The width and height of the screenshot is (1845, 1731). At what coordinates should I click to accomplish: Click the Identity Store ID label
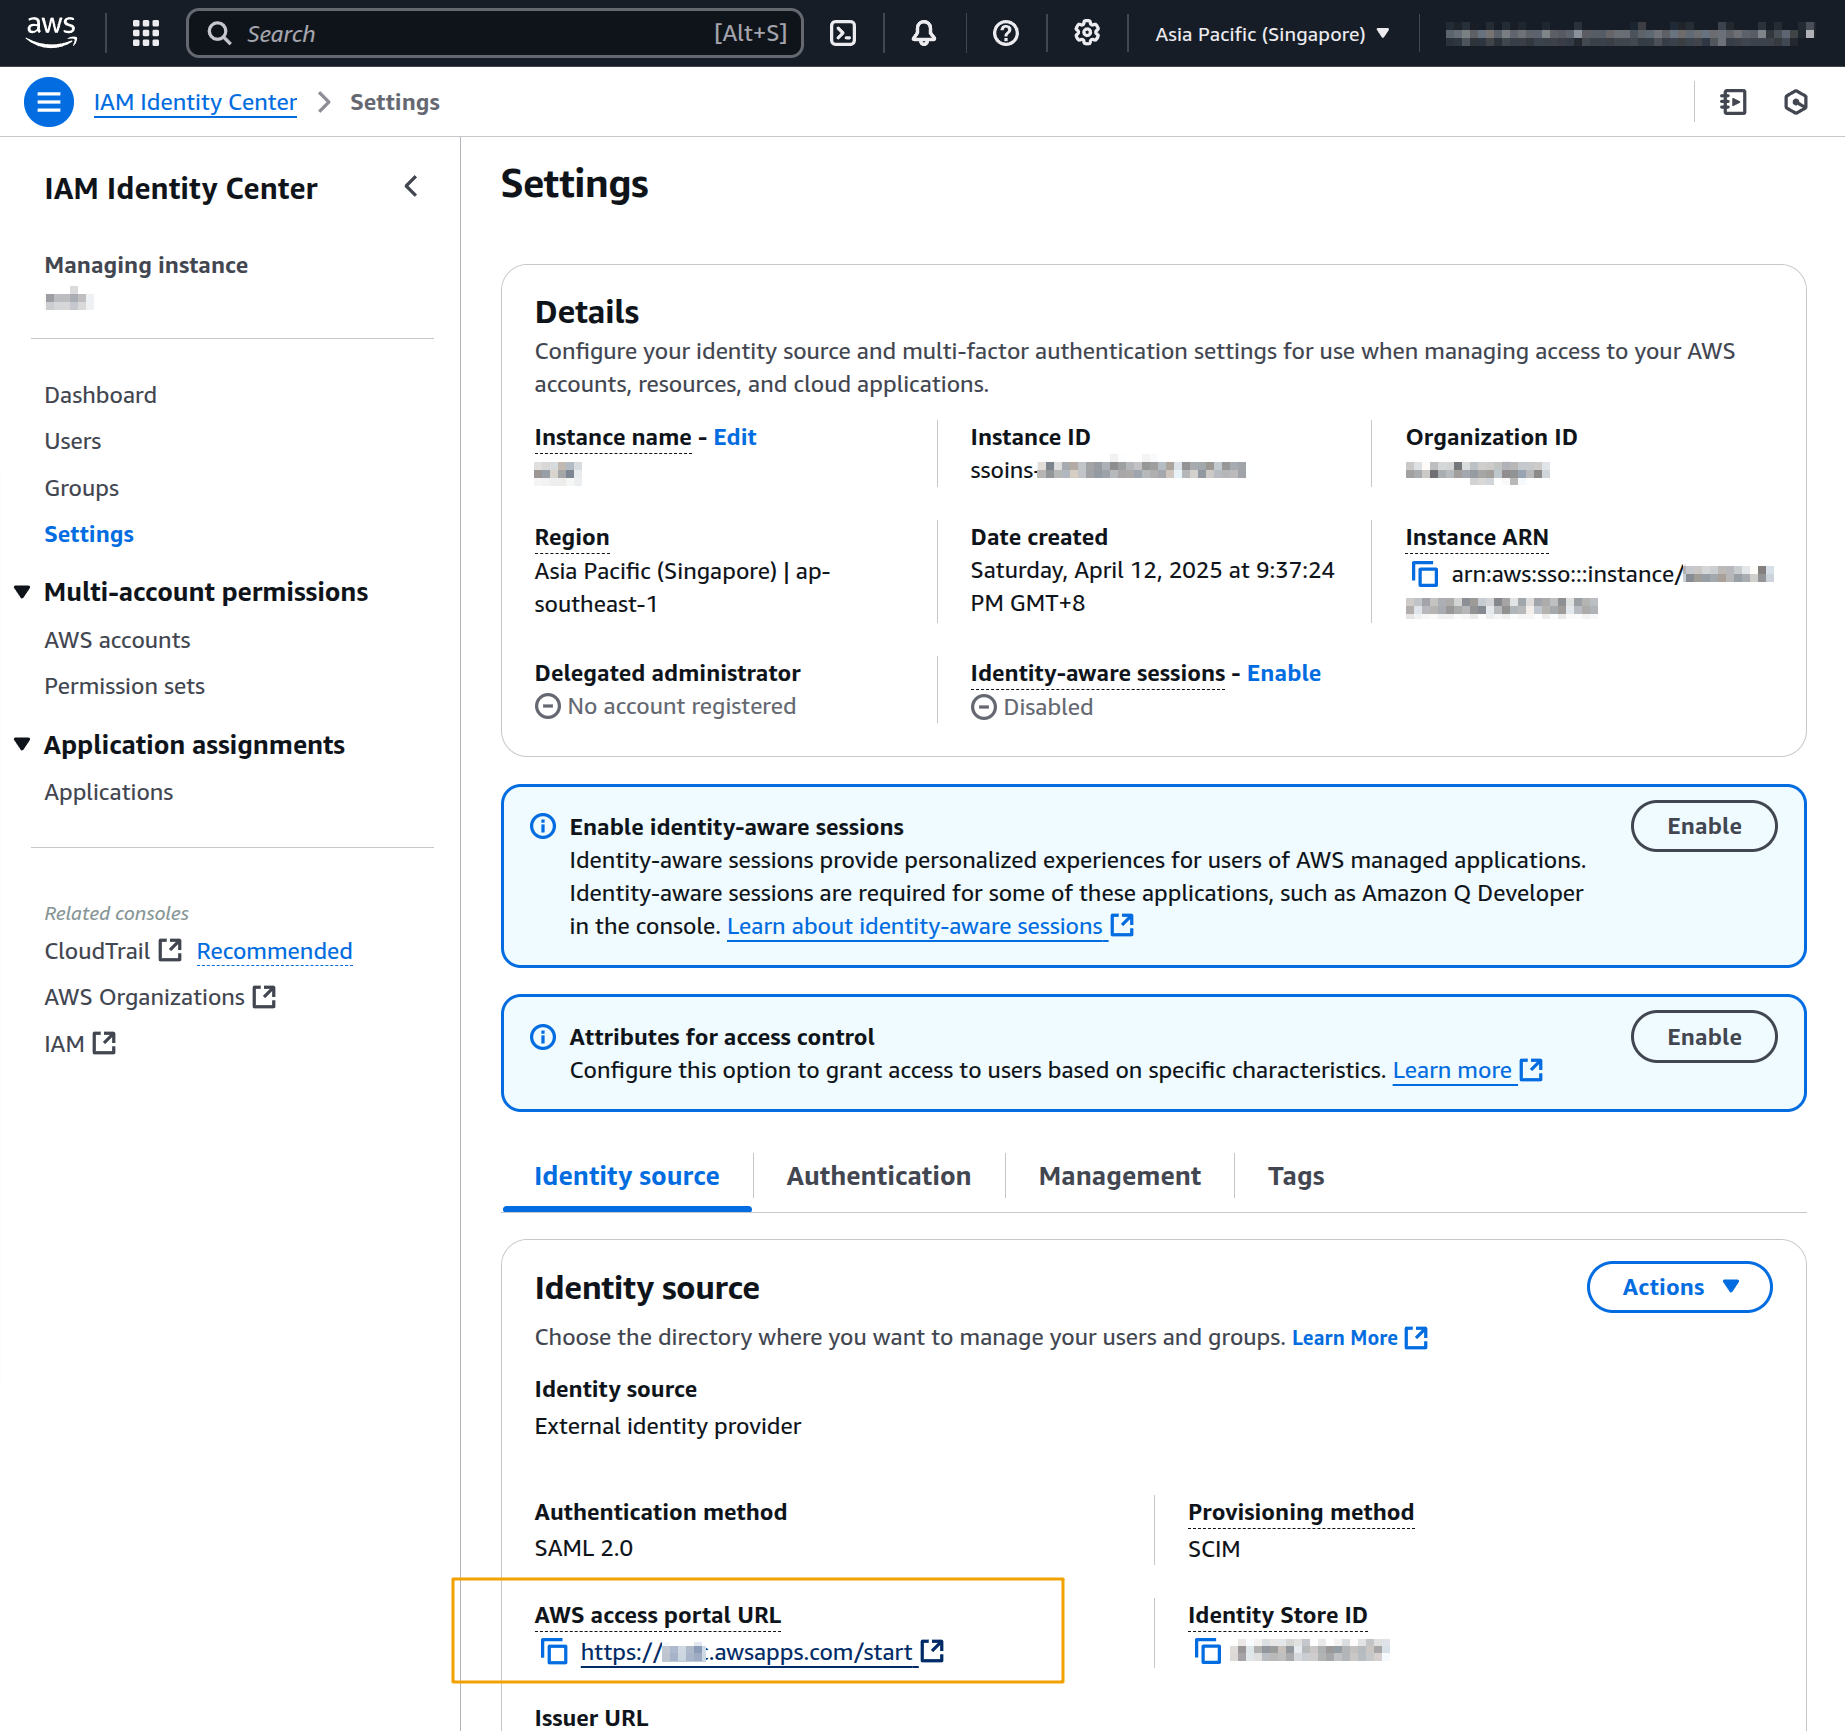[1278, 1615]
